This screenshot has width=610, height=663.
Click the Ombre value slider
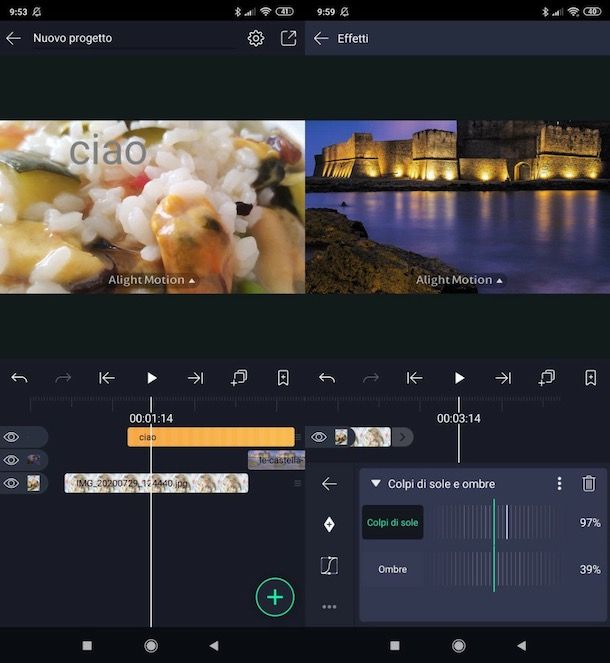pos(494,569)
